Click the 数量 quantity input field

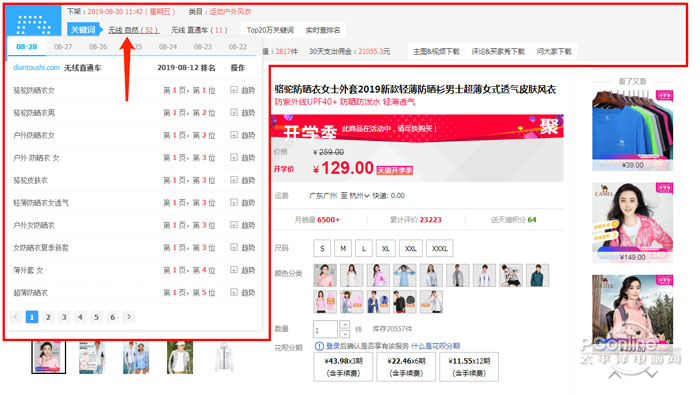coord(325,329)
